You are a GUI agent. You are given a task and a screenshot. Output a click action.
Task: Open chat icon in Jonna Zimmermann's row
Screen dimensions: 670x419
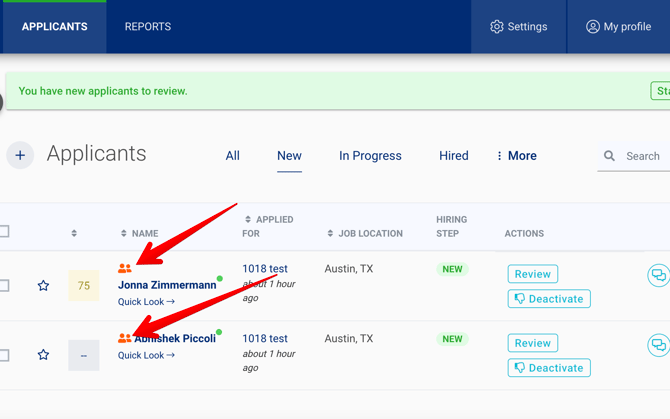point(658,275)
